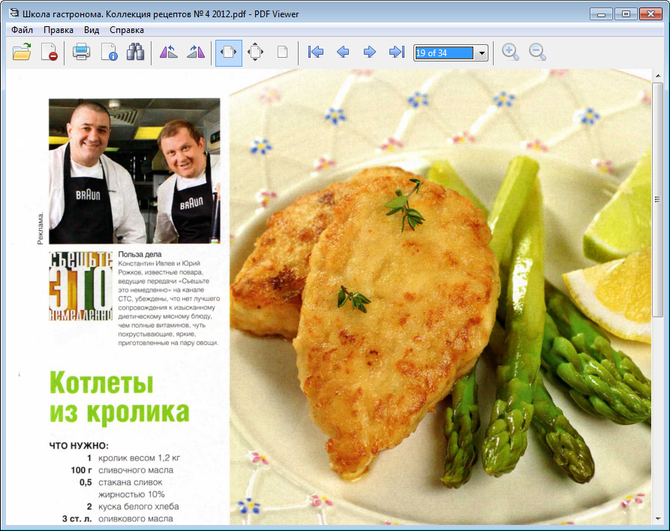Viewport: 670px width, 531px height.
Task: Click the vertical 'Реклама.' label
Action: click(40, 229)
